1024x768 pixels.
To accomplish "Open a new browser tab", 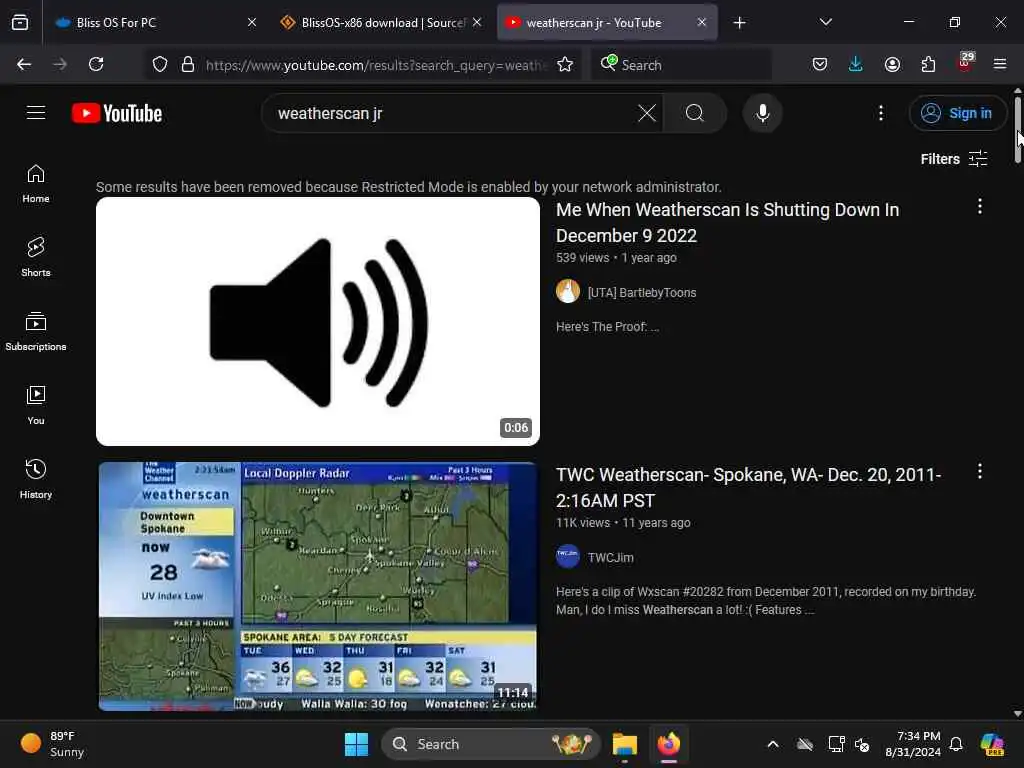I will pyautogui.click(x=739, y=23).
